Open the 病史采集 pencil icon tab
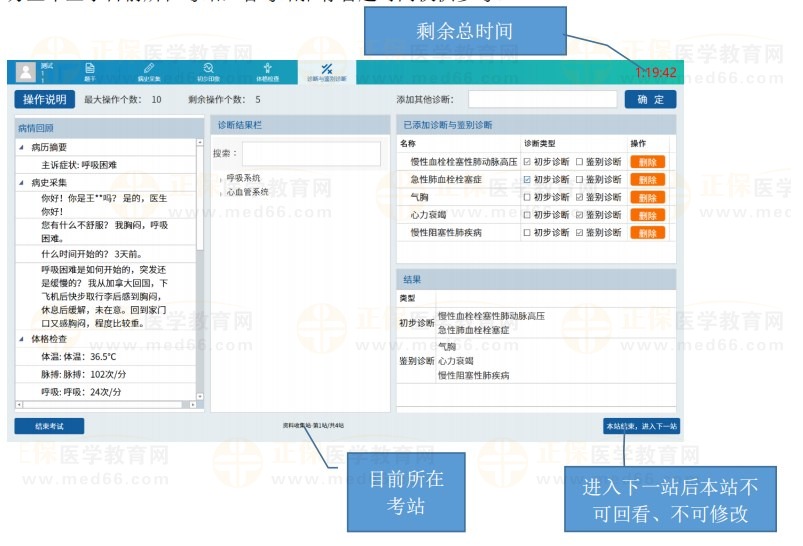Screen dimensions: 803x546 (x=149, y=72)
